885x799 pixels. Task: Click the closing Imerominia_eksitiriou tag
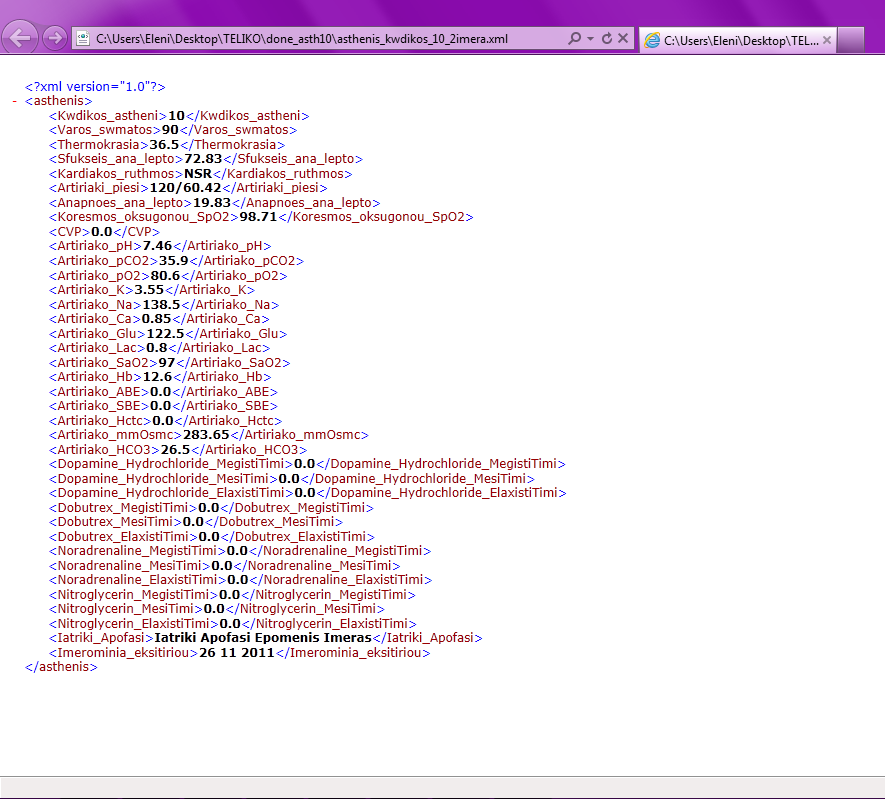353,653
